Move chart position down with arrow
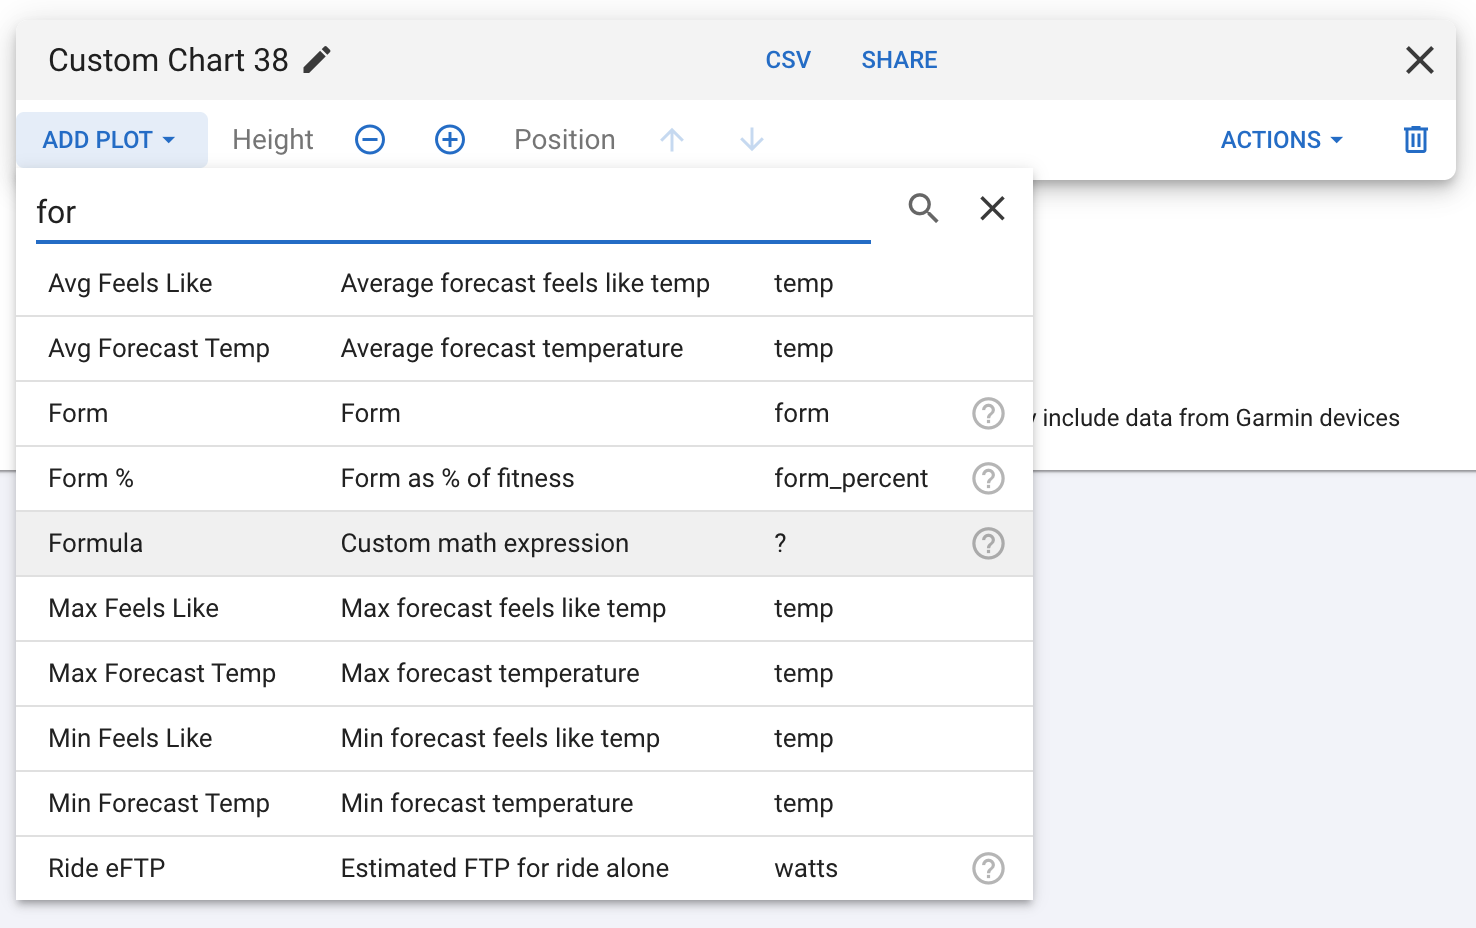The height and width of the screenshot is (928, 1476). (752, 140)
